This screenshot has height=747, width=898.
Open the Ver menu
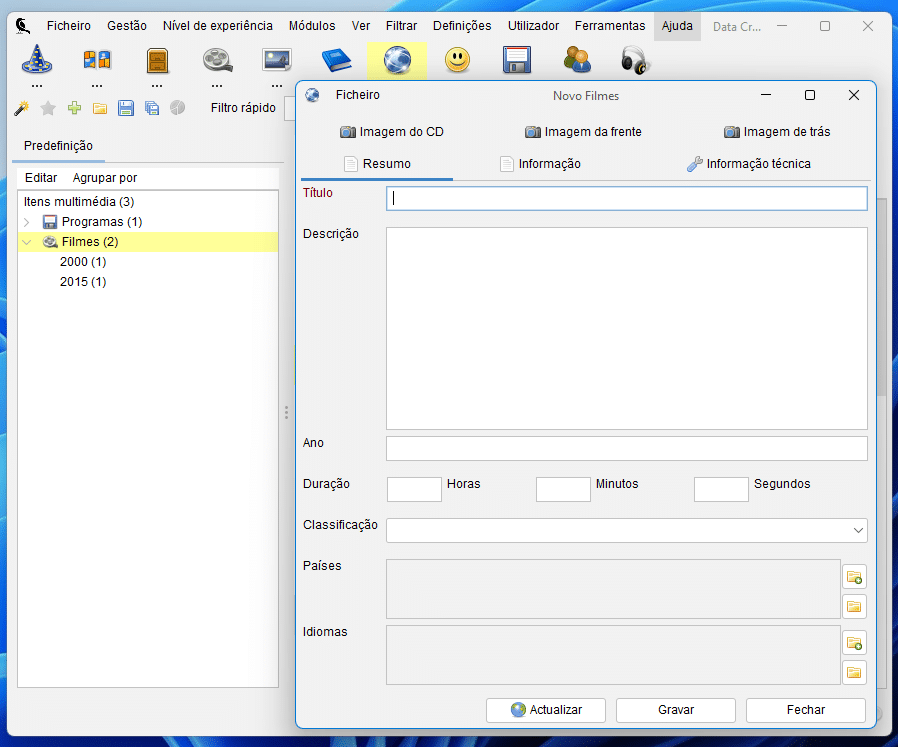click(x=361, y=26)
